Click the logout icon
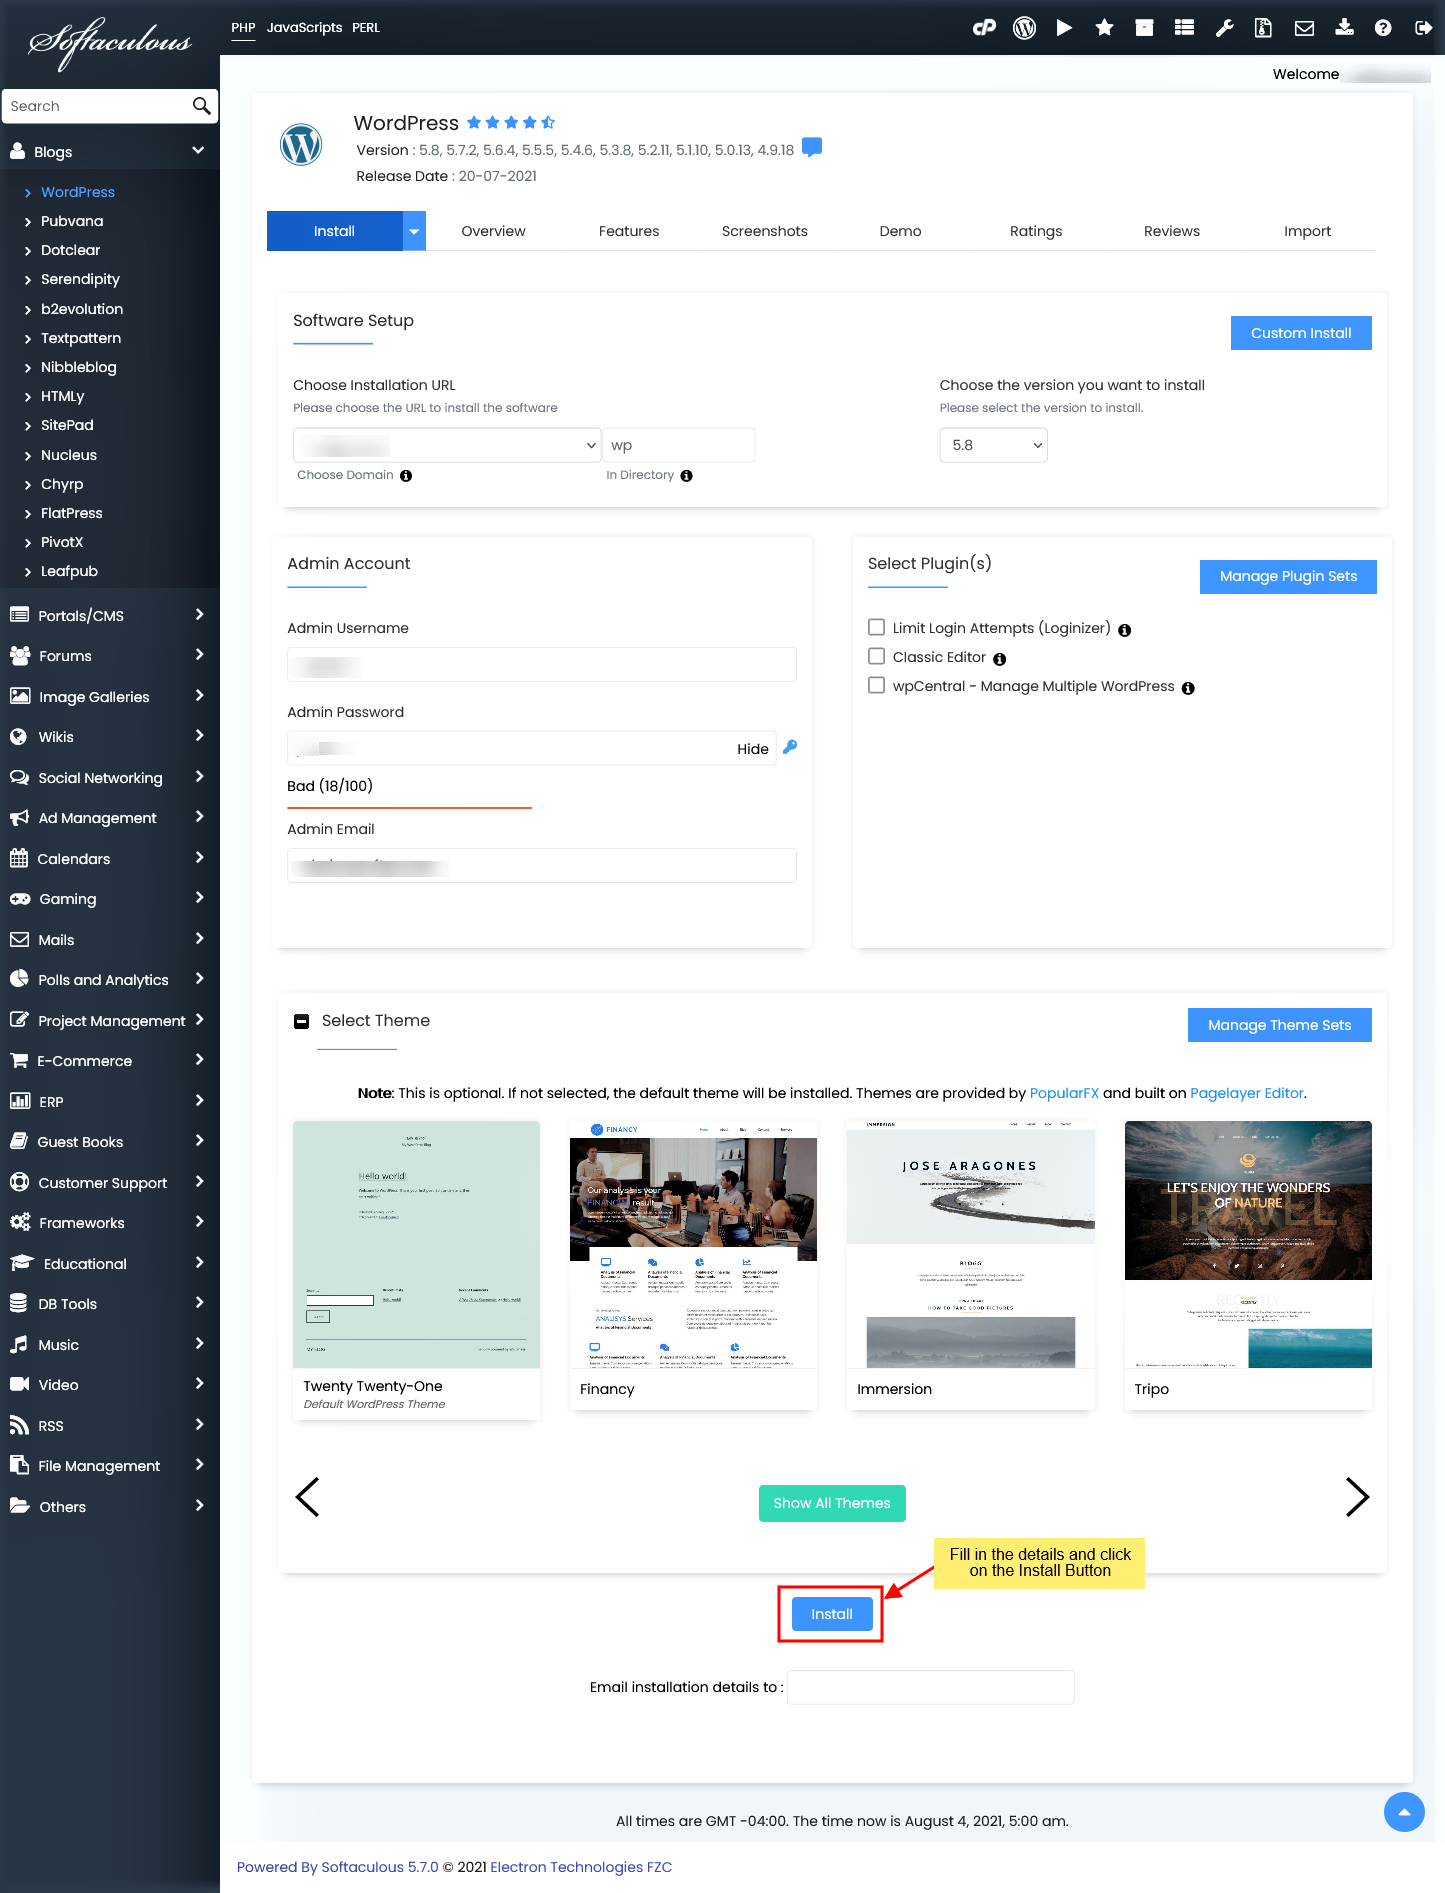 click(1423, 28)
